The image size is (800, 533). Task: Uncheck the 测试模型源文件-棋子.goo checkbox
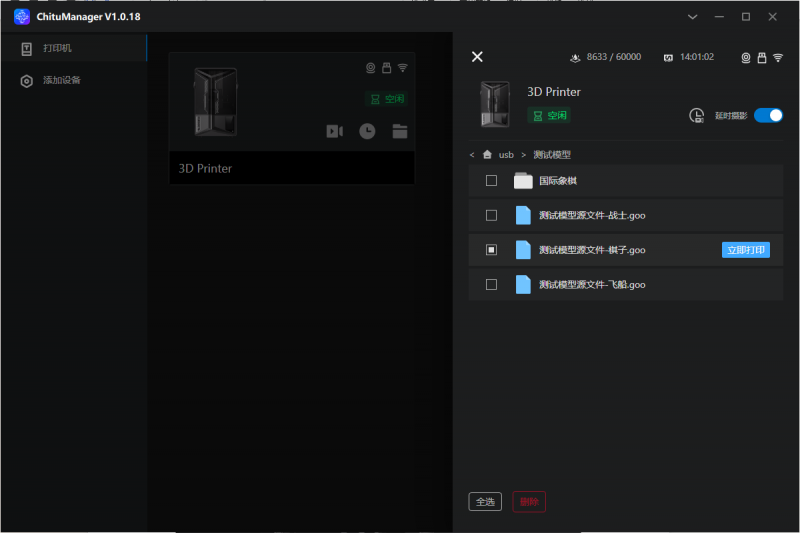[491, 250]
